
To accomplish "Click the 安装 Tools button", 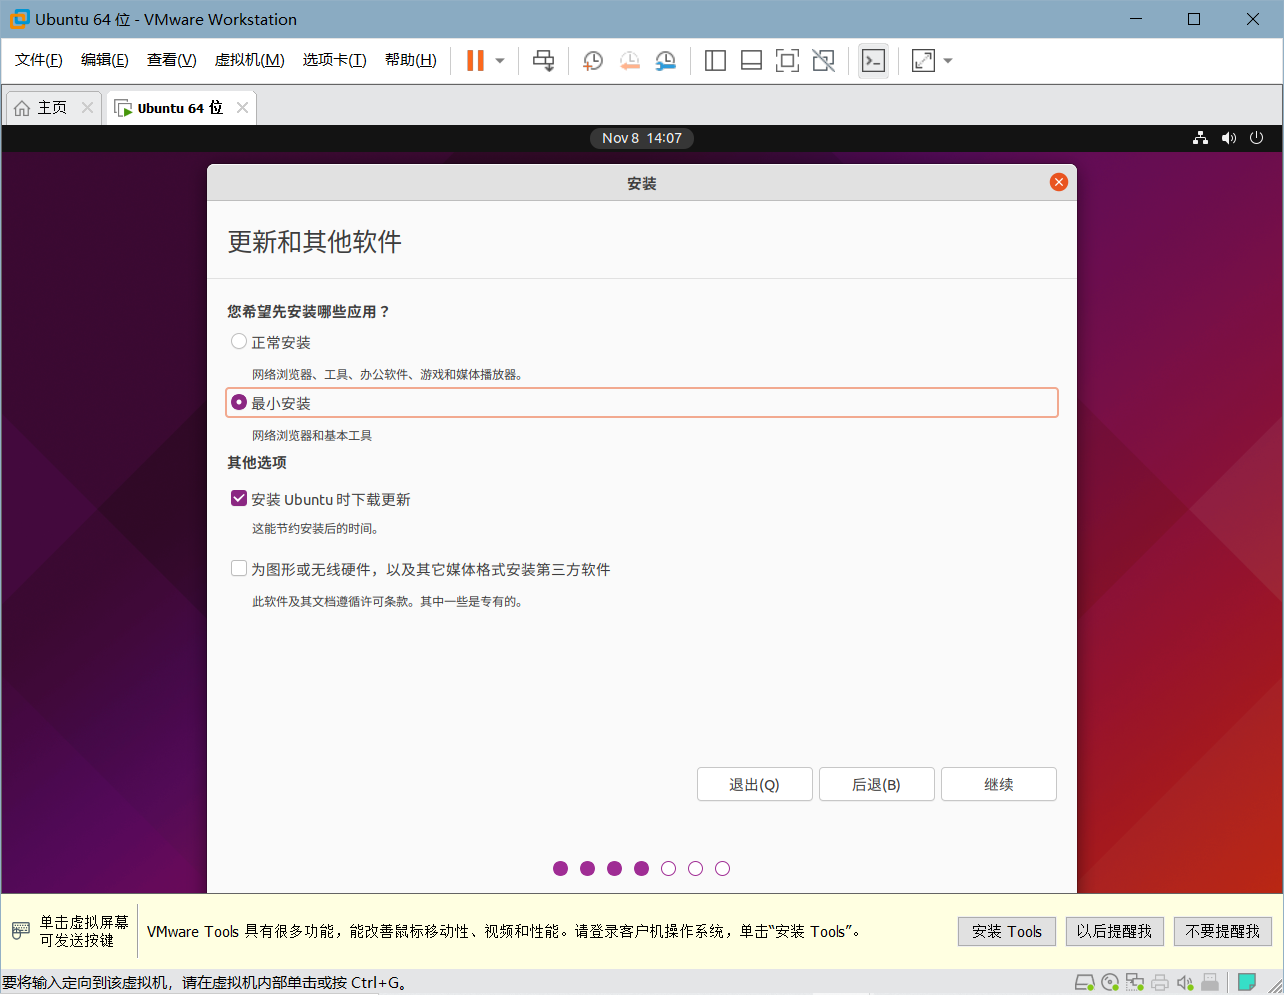I will tap(1007, 931).
